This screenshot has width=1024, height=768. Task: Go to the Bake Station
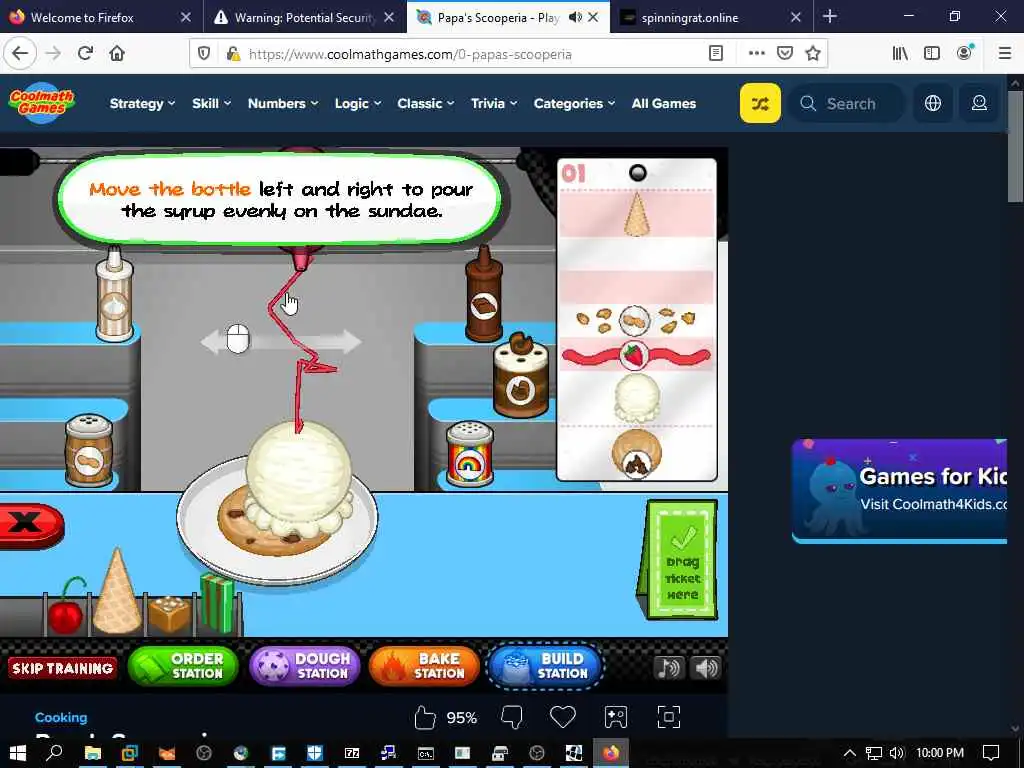pos(424,666)
